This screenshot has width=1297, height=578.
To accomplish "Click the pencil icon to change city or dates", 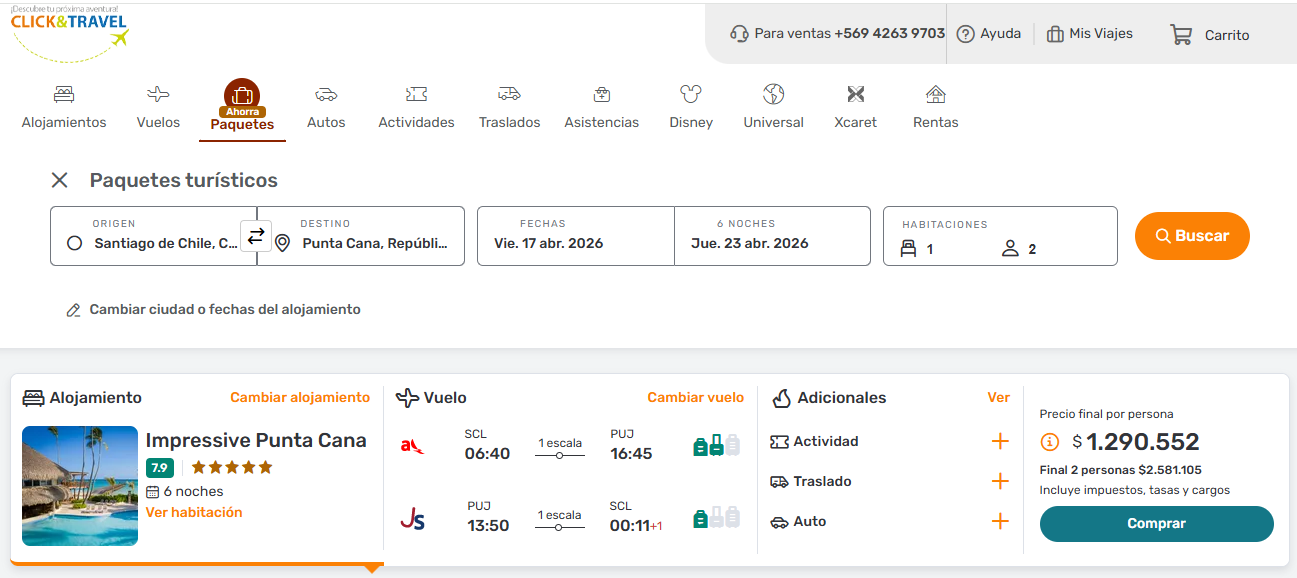I will coord(73,310).
